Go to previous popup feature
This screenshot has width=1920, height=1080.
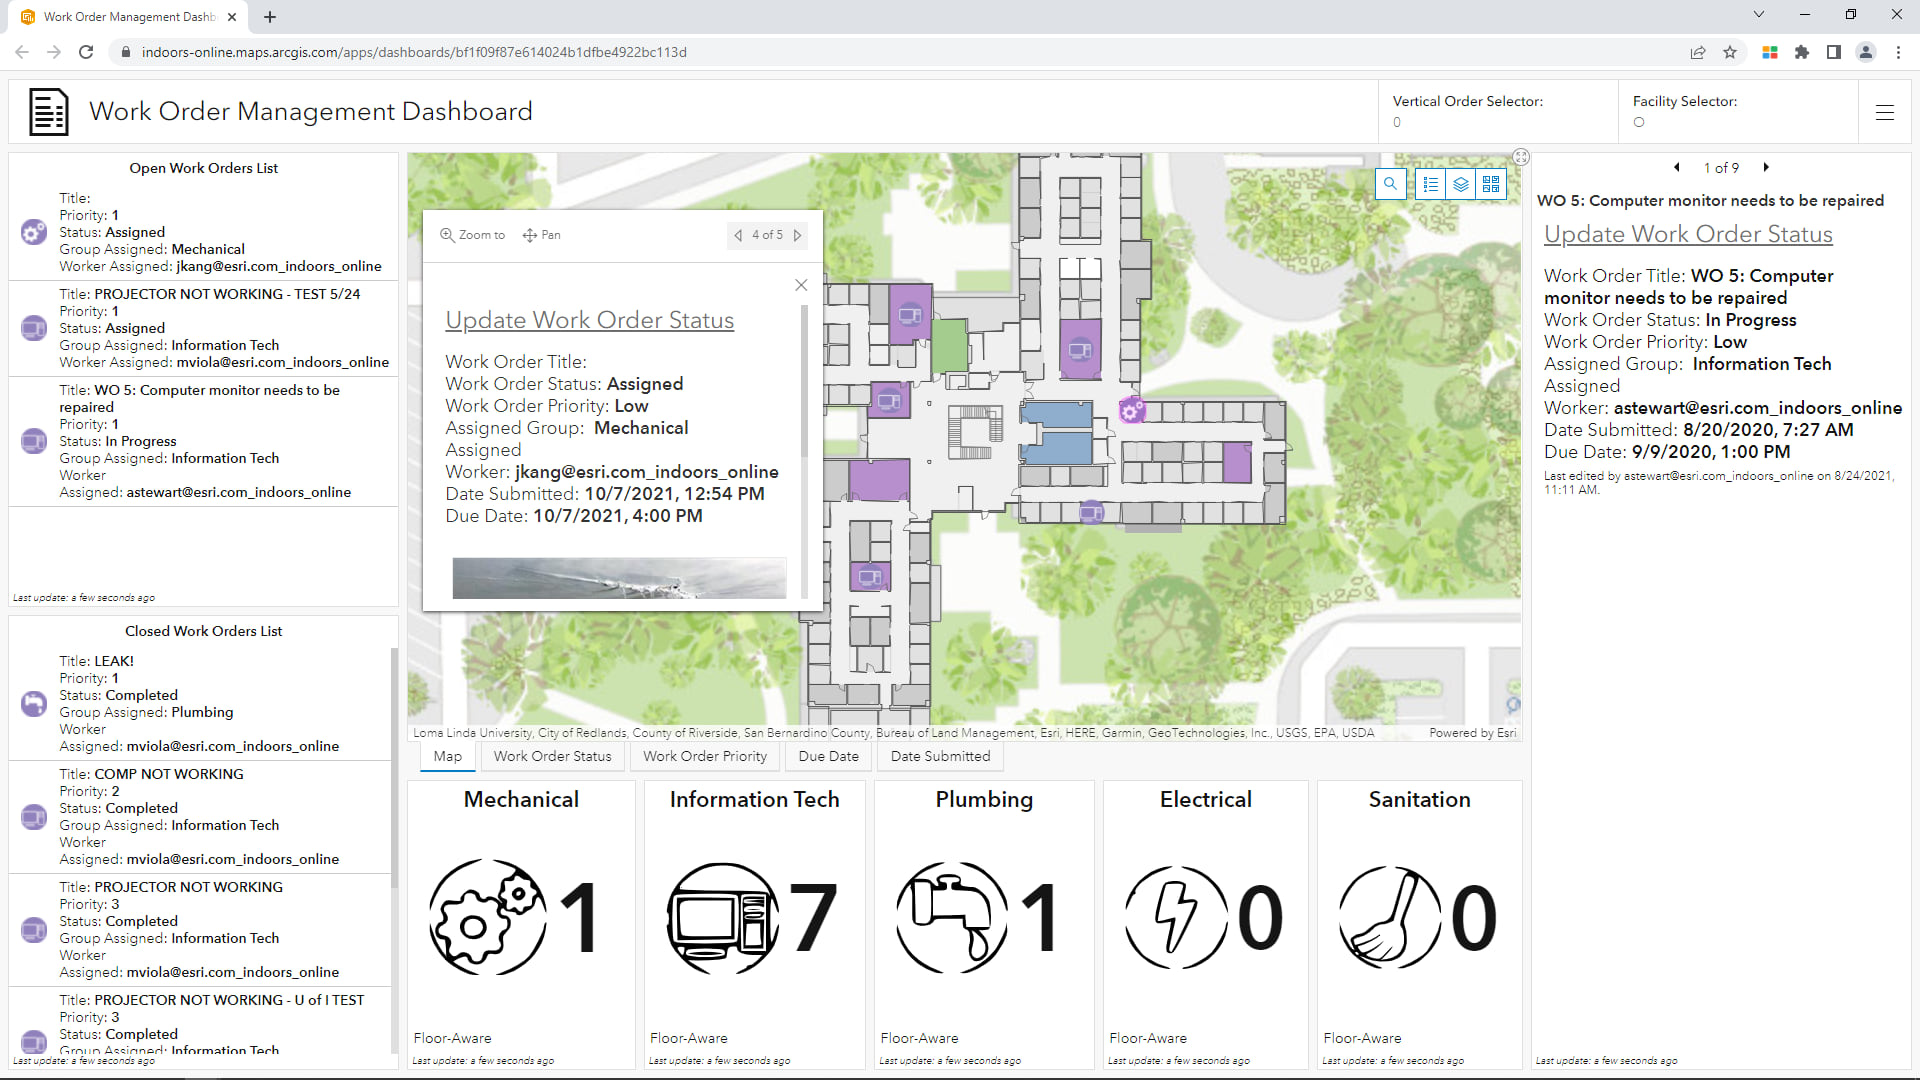738,235
